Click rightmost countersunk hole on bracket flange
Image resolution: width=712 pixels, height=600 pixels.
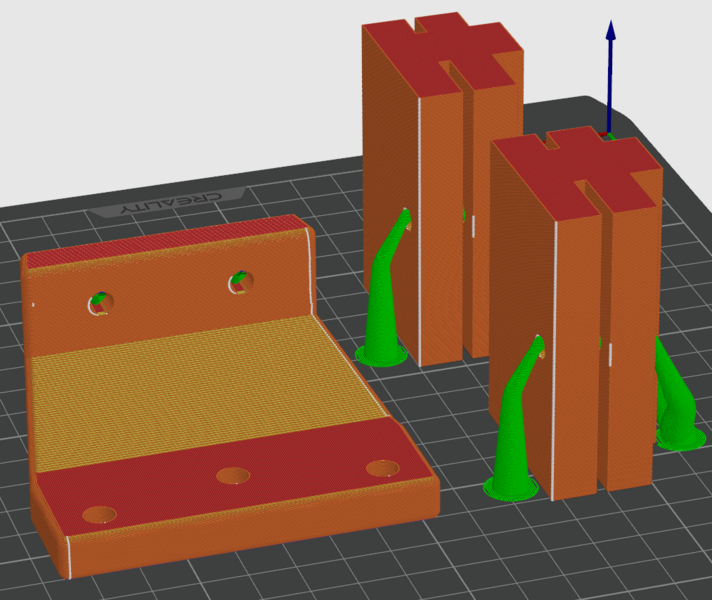pos(382,468)
